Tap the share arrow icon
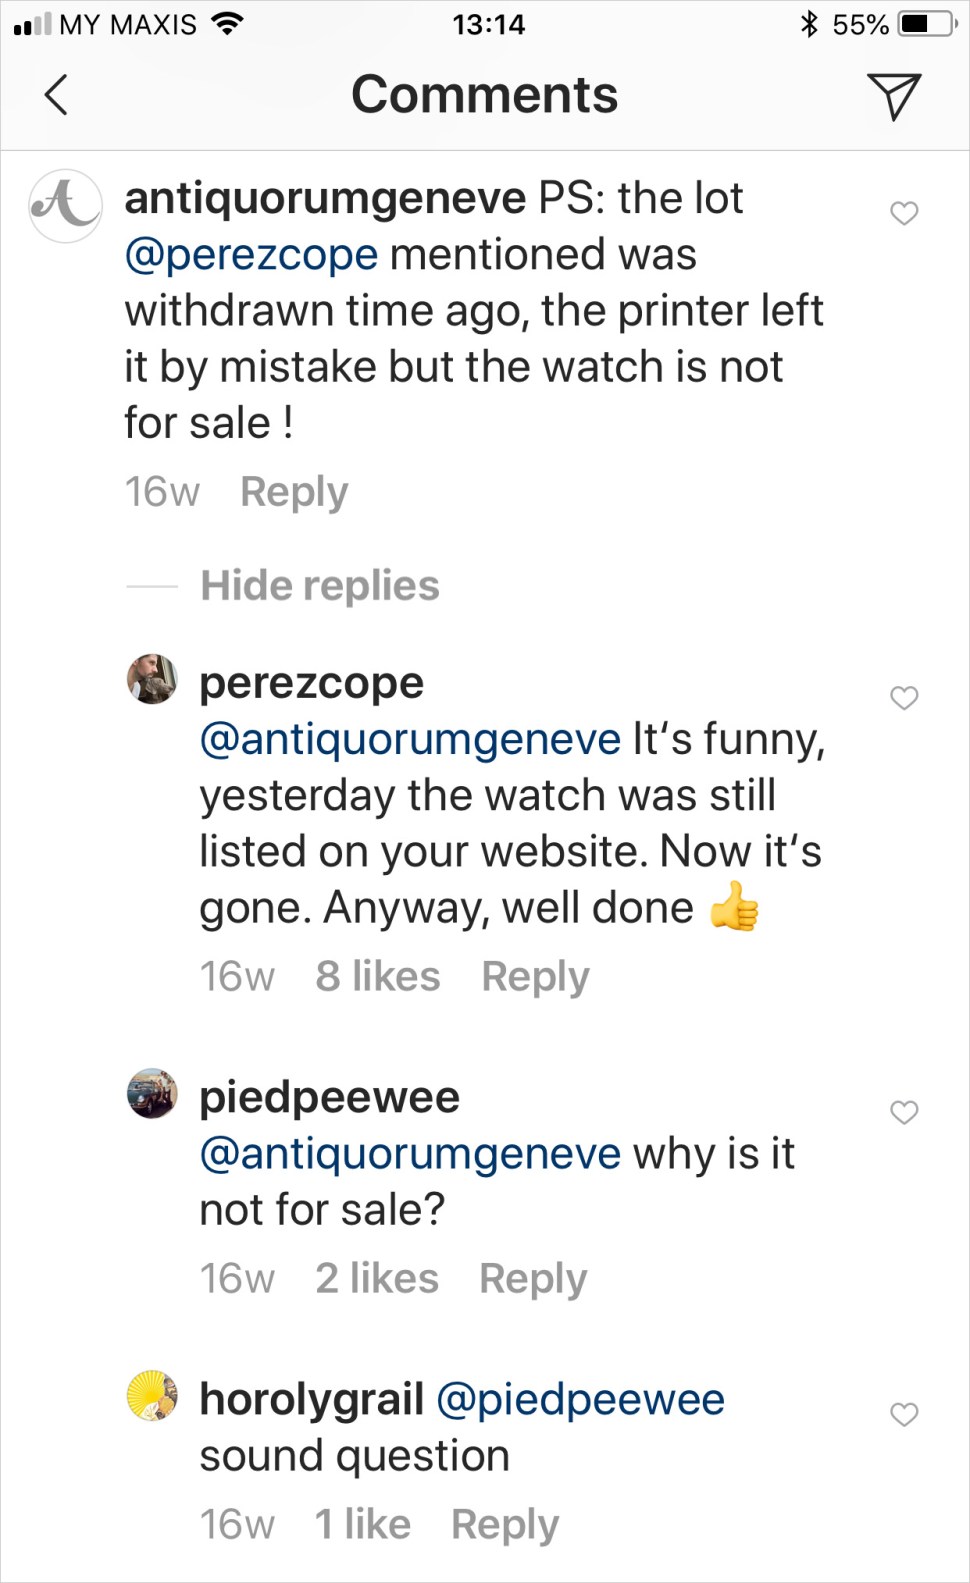 (896, 96)
